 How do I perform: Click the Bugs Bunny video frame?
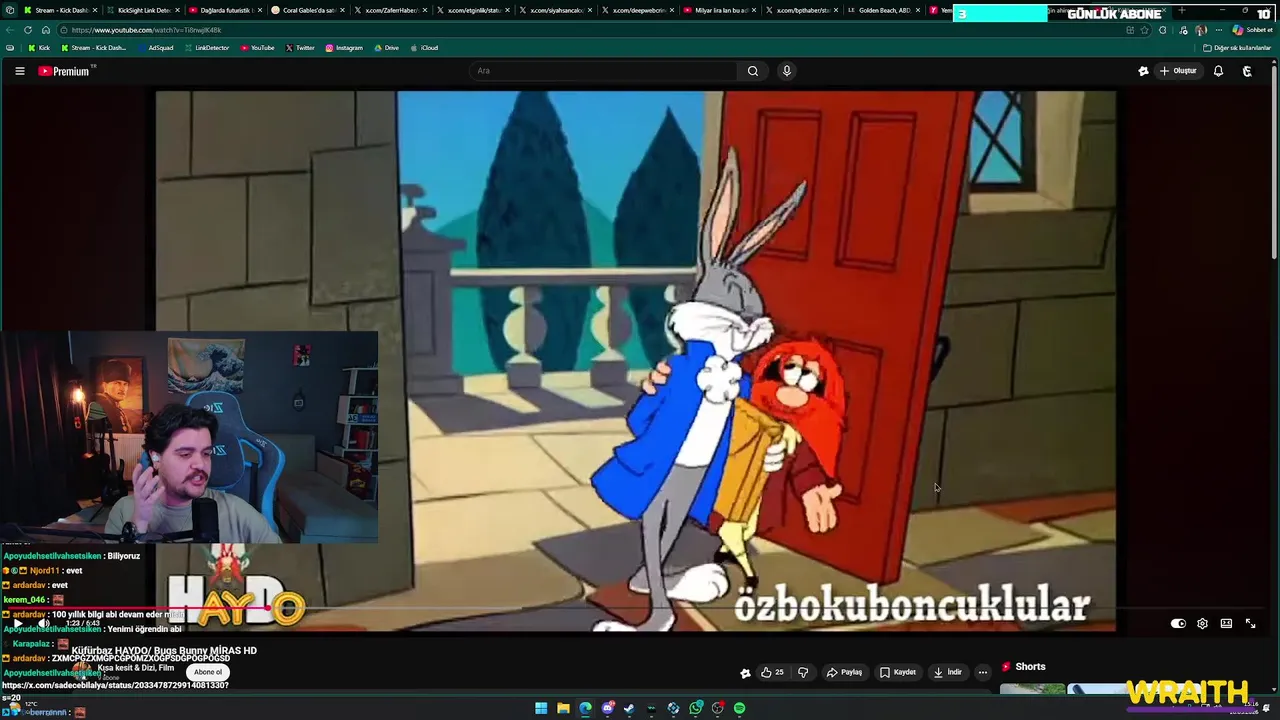tap(636, 360)
